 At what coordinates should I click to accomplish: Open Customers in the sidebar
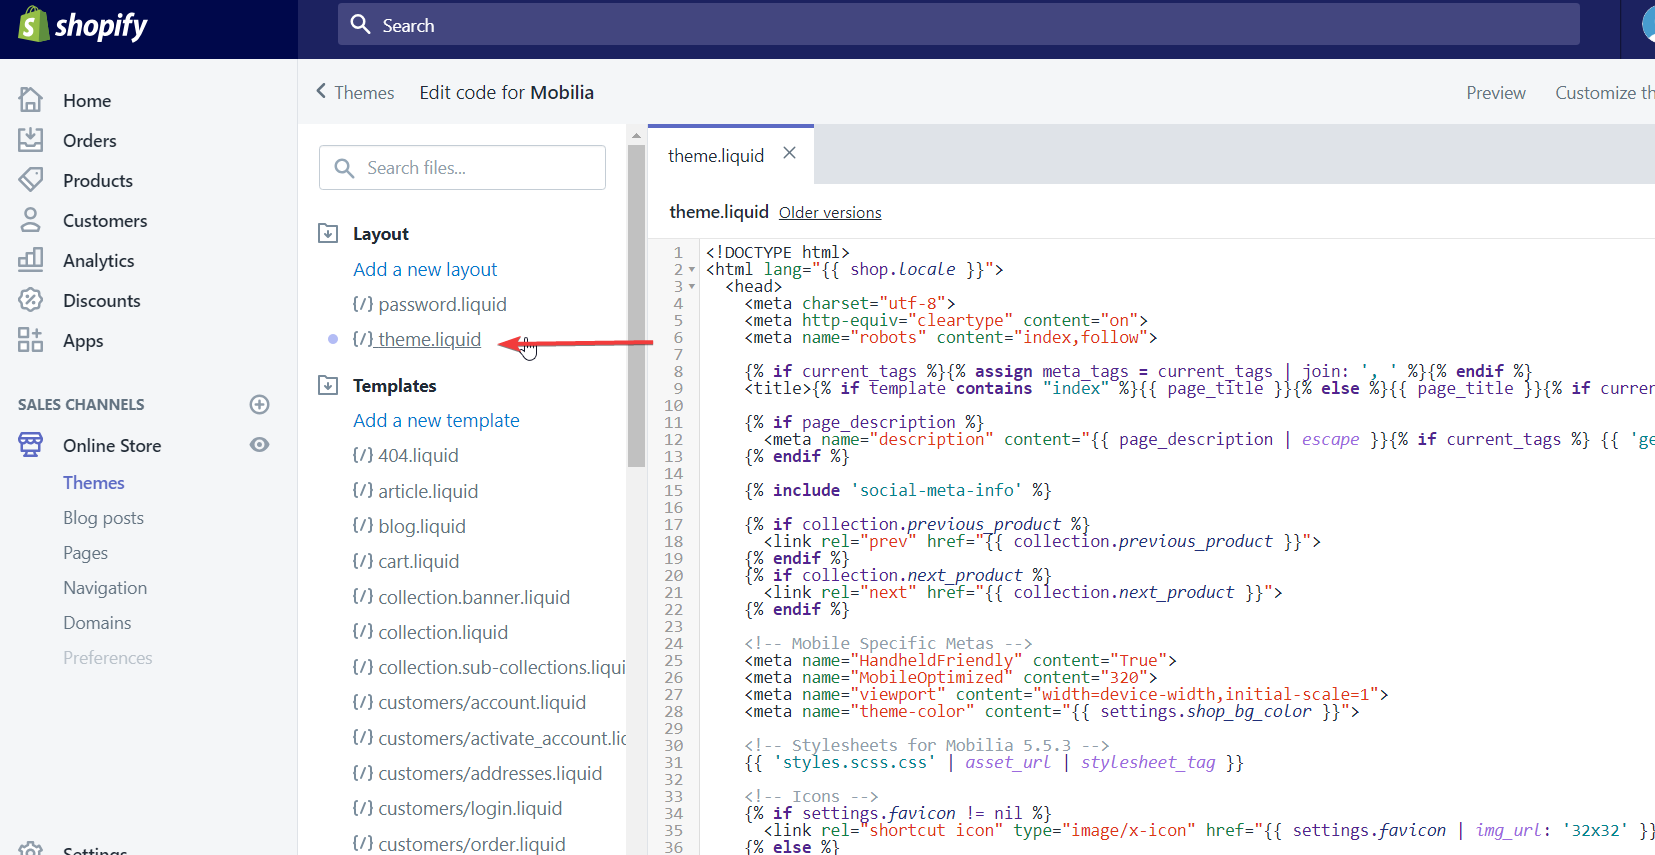[105, 220]
